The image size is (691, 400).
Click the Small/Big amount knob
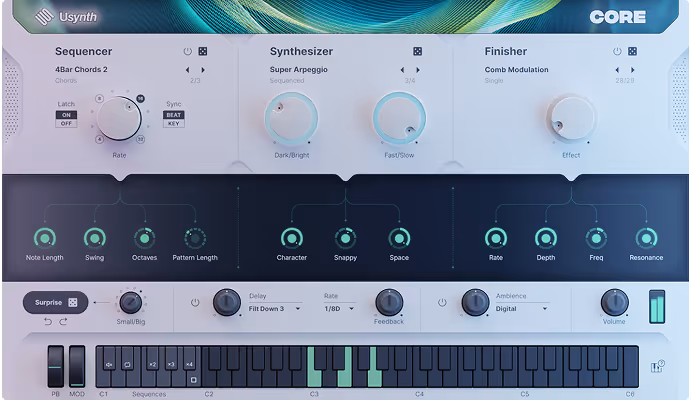pos(130,303)
